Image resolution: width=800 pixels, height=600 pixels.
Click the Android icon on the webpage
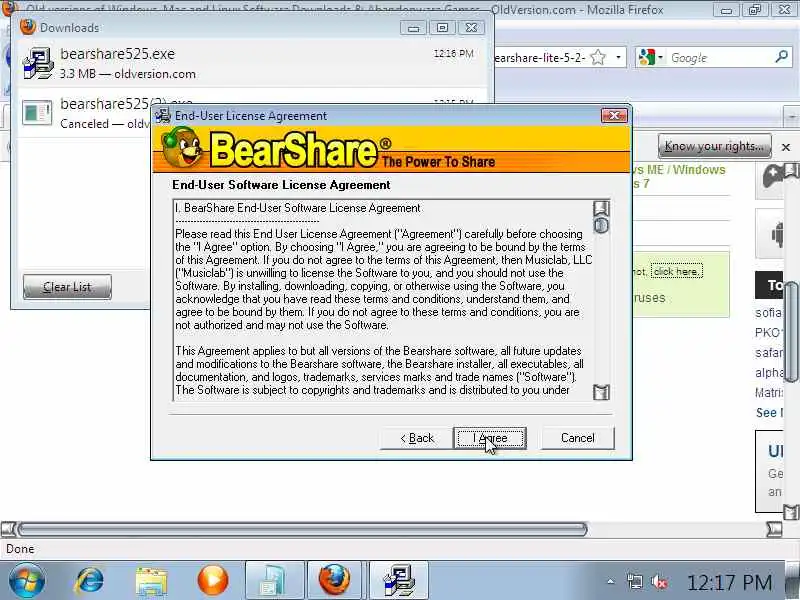click(x=777, y=235)
